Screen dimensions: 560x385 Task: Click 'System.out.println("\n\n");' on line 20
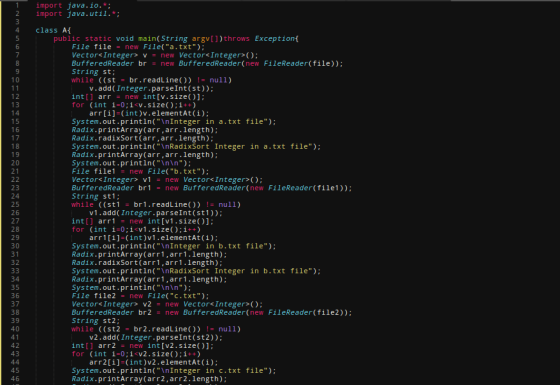[x=131, y=163]
